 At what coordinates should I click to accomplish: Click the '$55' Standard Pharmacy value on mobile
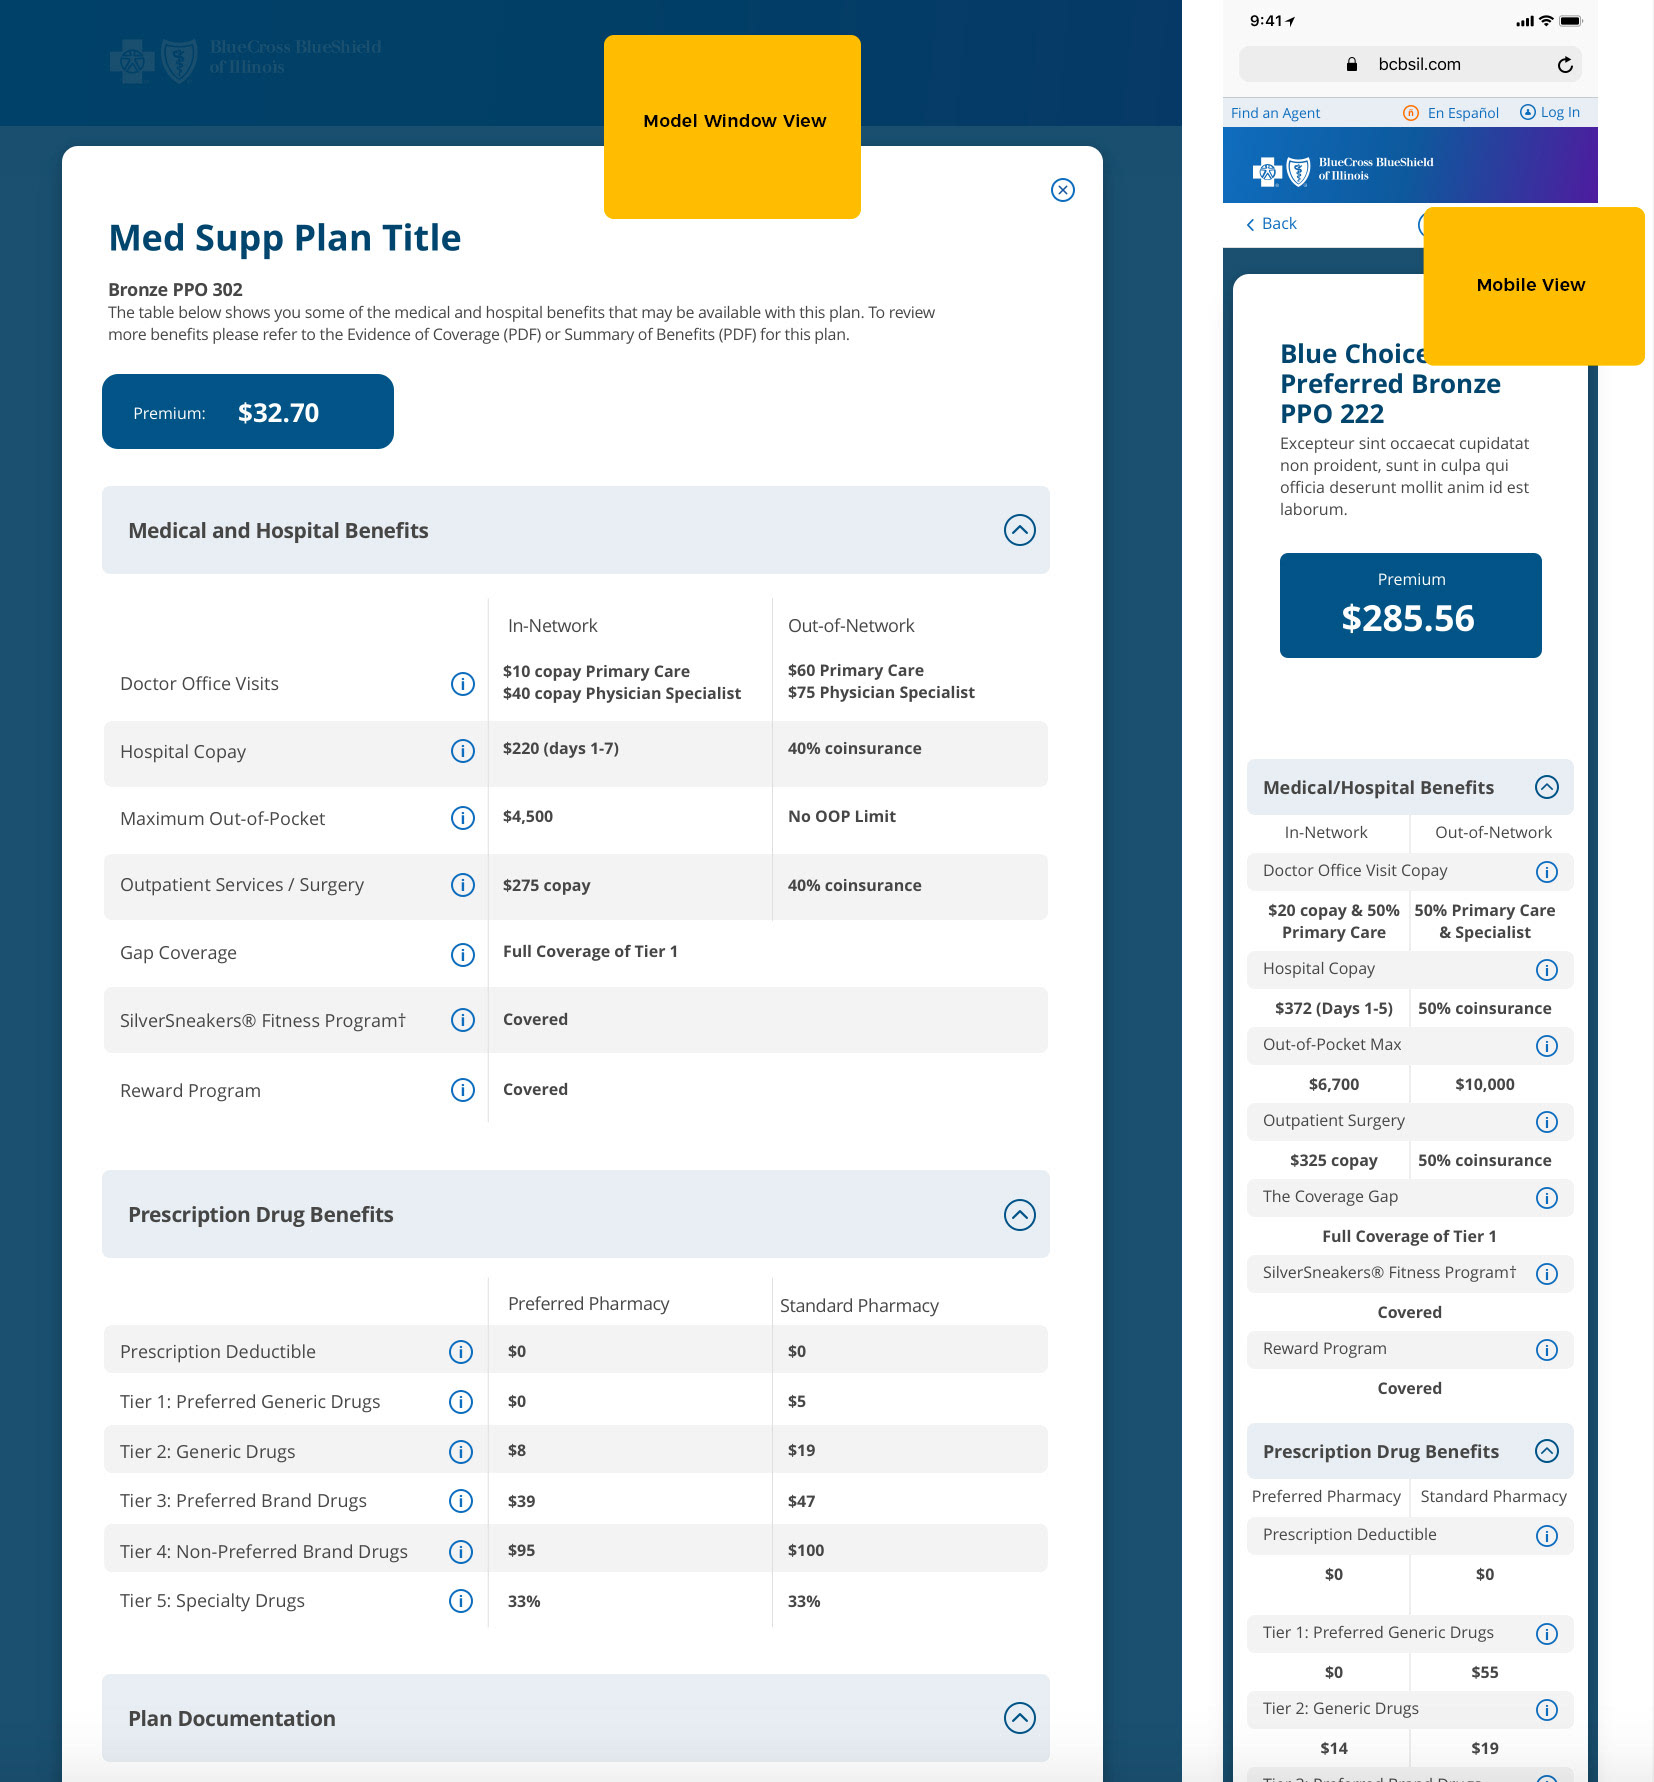pos(1485,1673)
